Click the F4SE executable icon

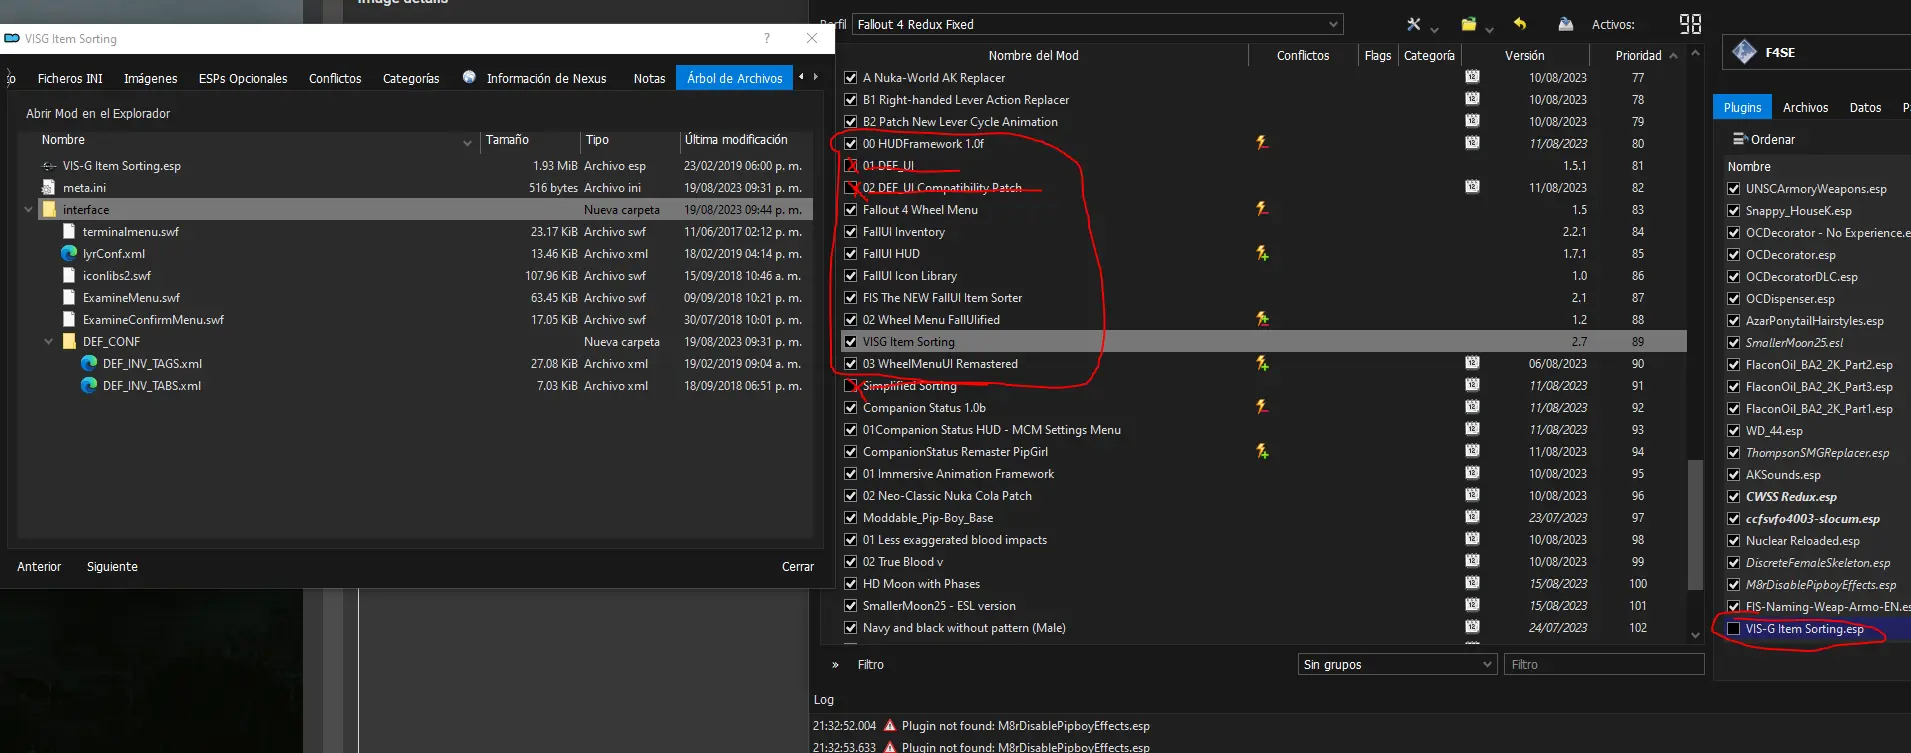click(x=1744, y=52)
